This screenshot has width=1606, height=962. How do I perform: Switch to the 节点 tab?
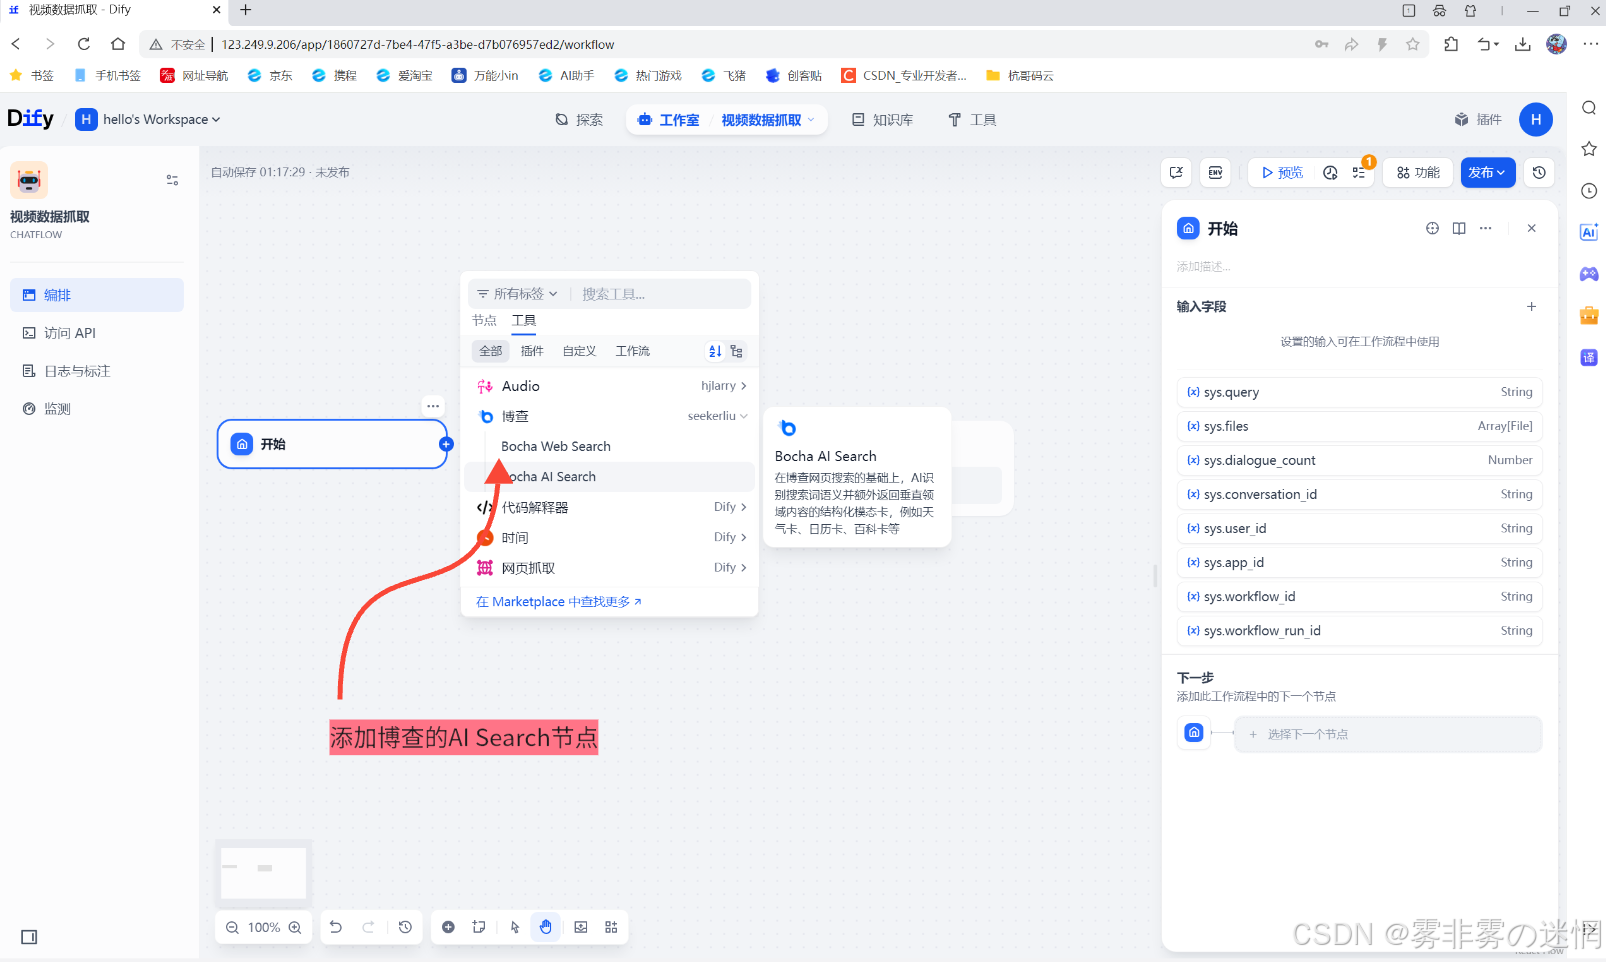tap(484, 320)
